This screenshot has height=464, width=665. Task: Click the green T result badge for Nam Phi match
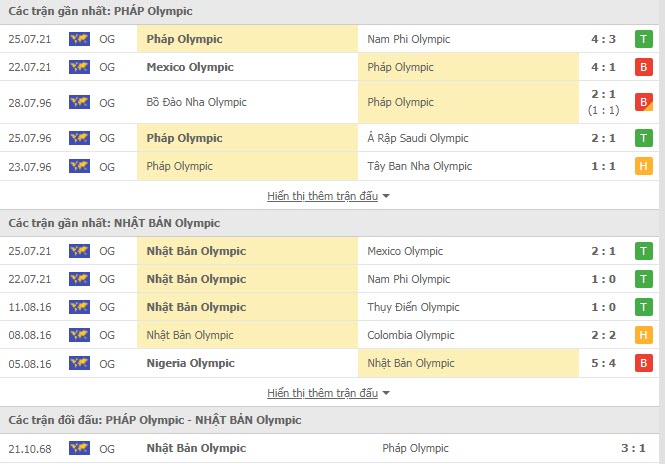[645, 39]
